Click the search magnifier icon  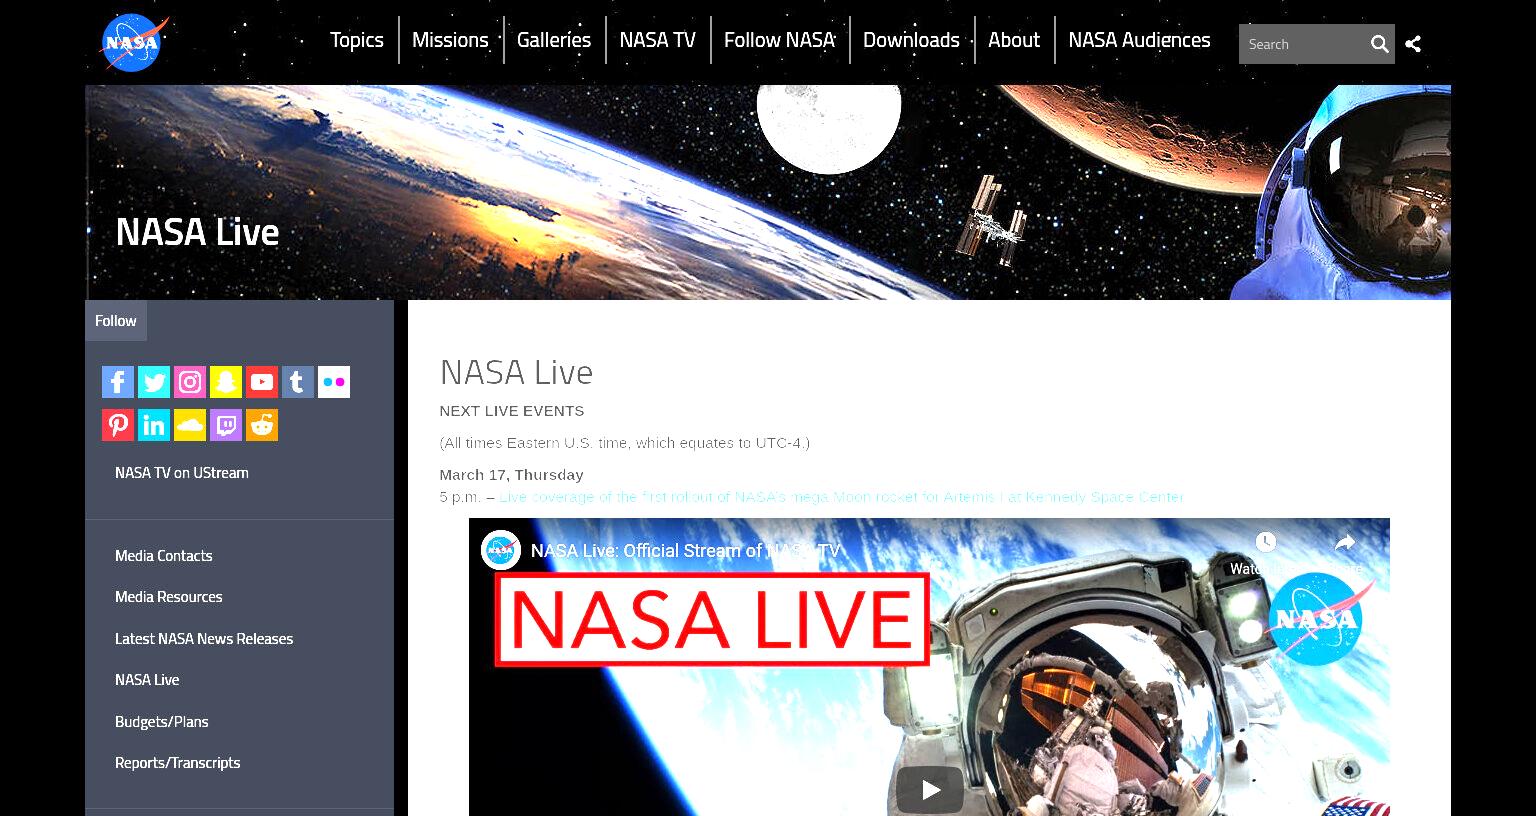coord(1379,44)
